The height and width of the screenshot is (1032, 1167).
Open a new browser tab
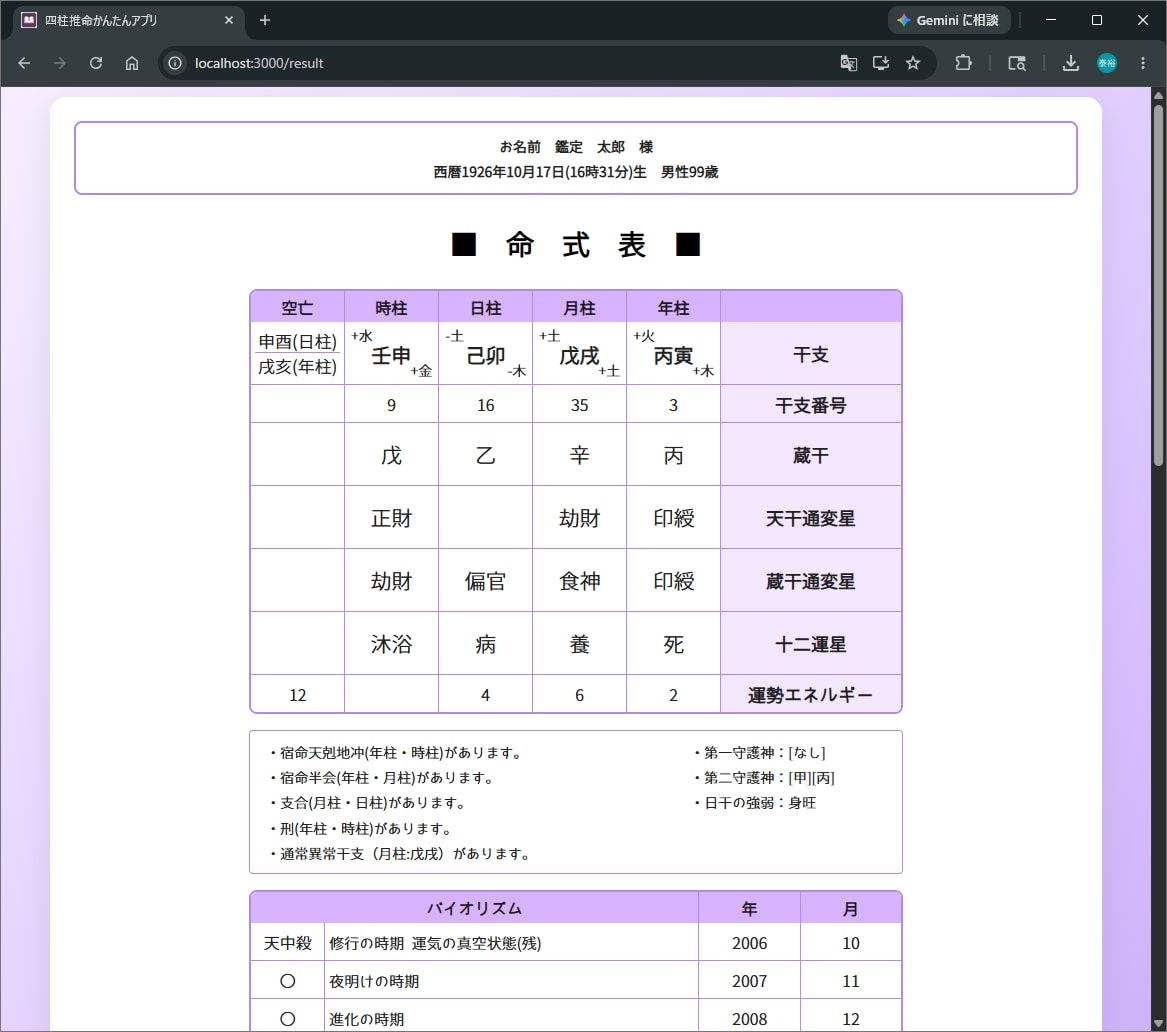tap(265, 20)
